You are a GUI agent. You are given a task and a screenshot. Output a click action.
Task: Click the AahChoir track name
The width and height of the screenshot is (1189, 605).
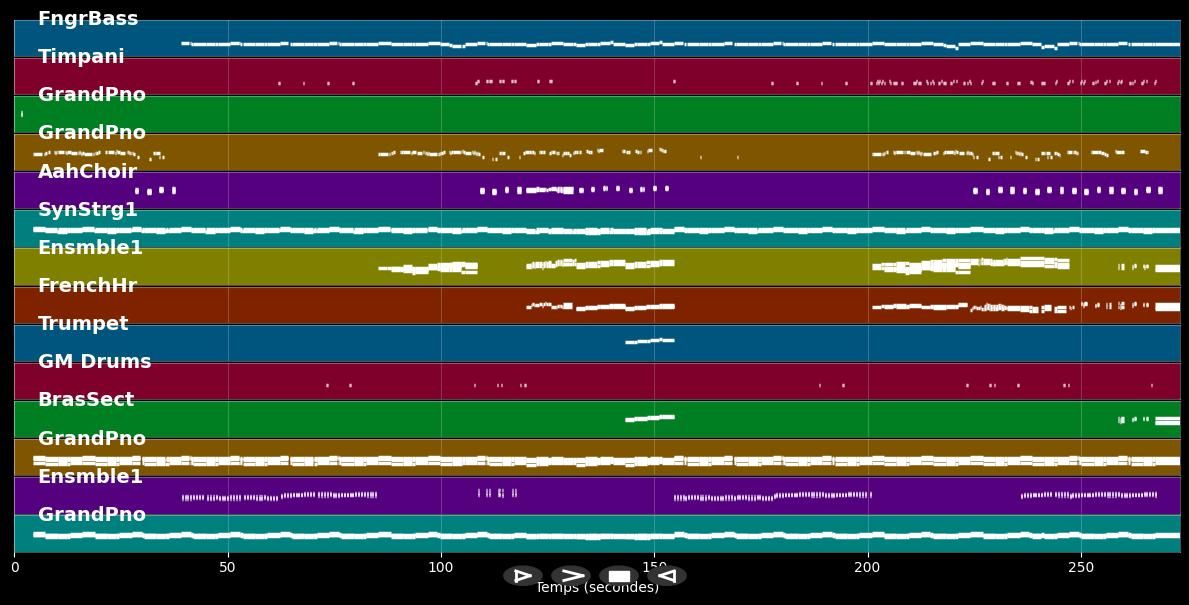click(x=87, y=172)
